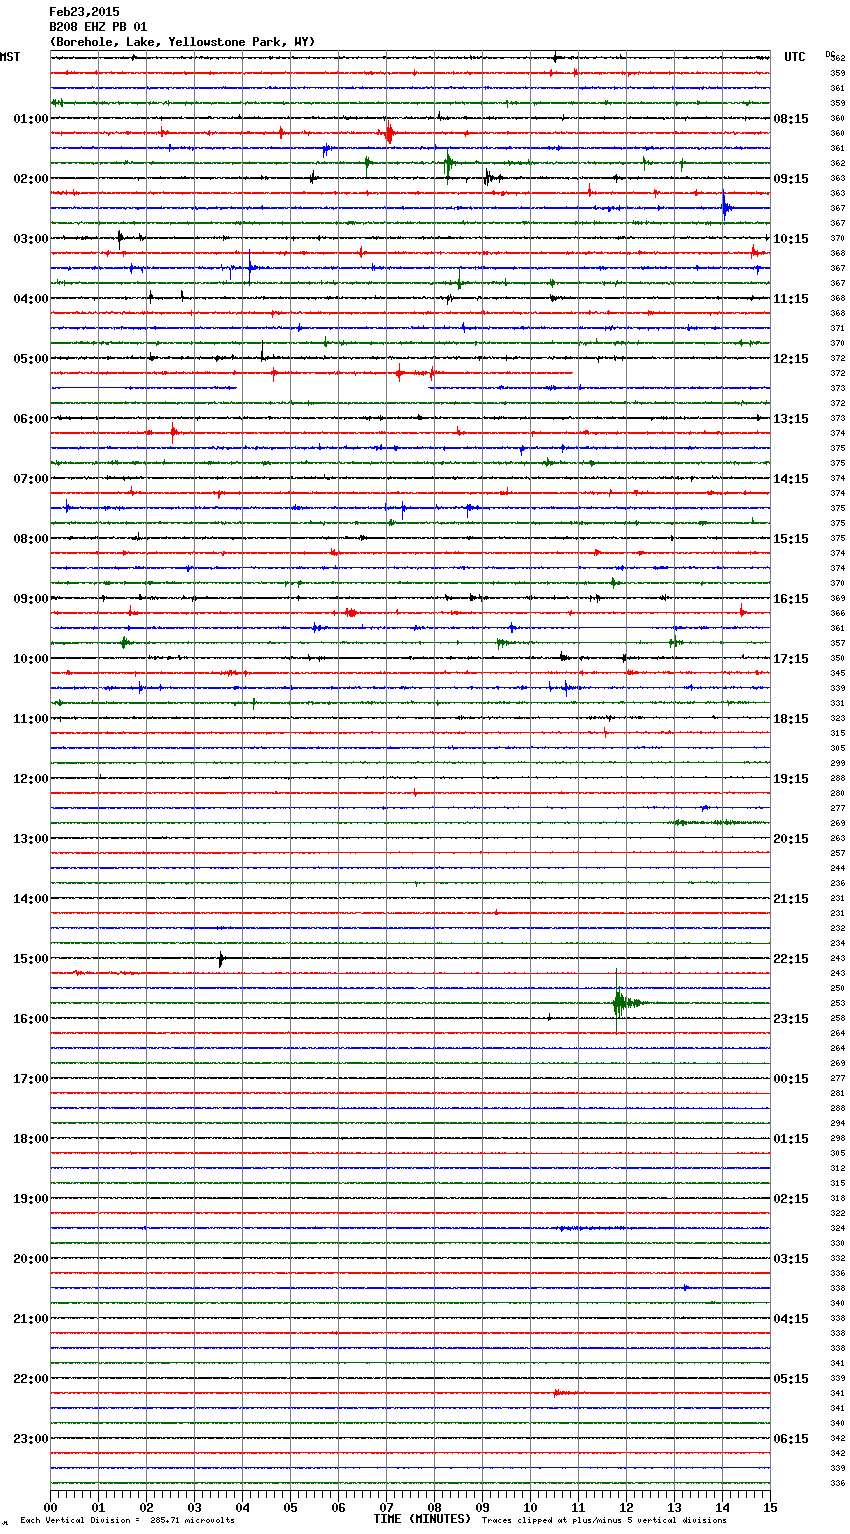Click minute tick 13 on the time axis
This screenshot has height=1534, width=850.
pos(674,1507)
